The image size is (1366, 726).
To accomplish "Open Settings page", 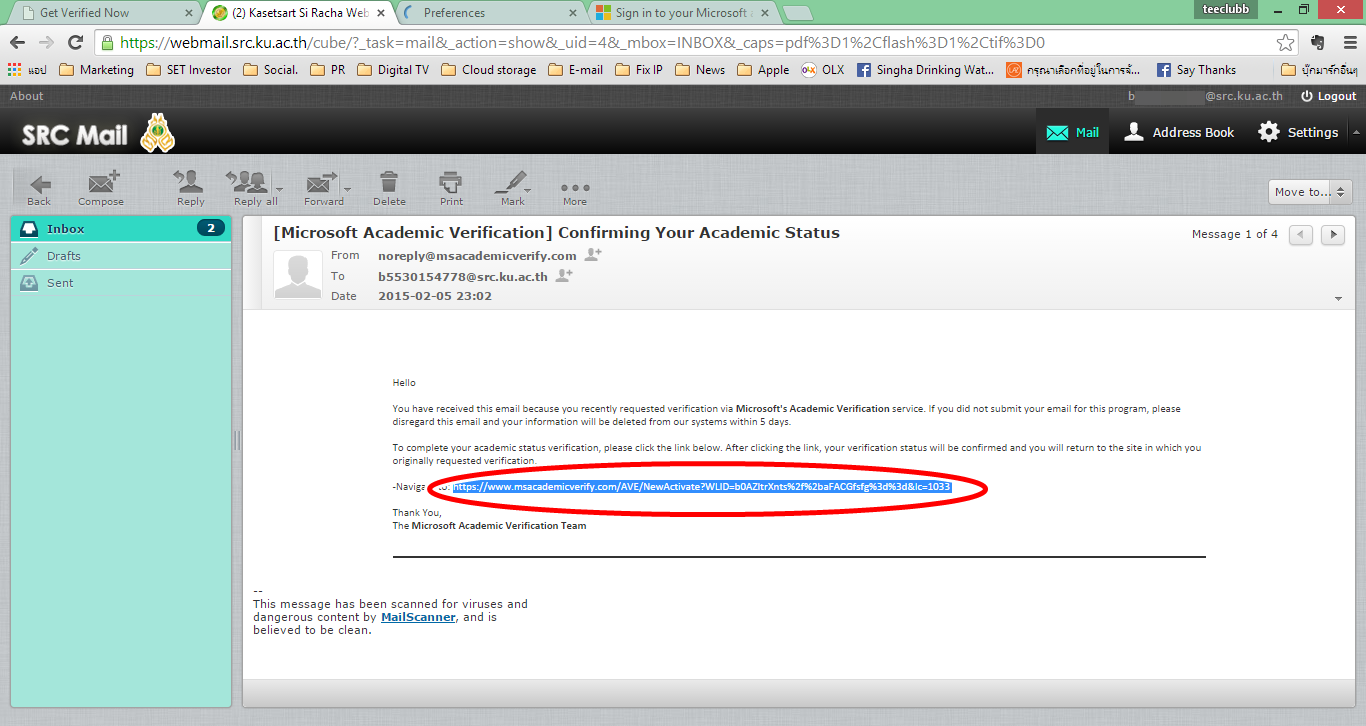I will (1298, 132).
